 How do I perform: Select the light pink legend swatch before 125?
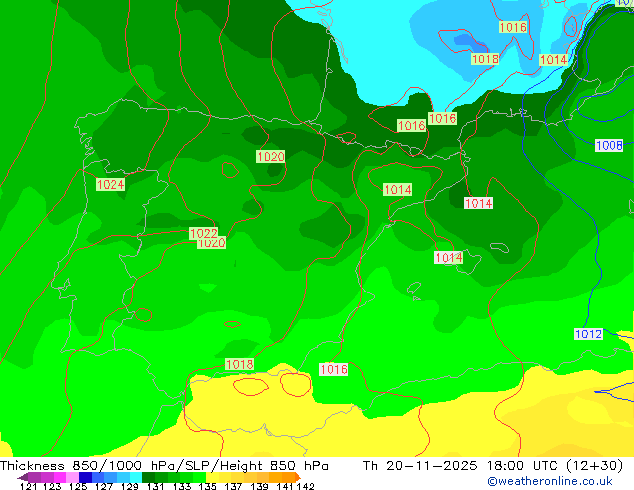coord(72,477)
